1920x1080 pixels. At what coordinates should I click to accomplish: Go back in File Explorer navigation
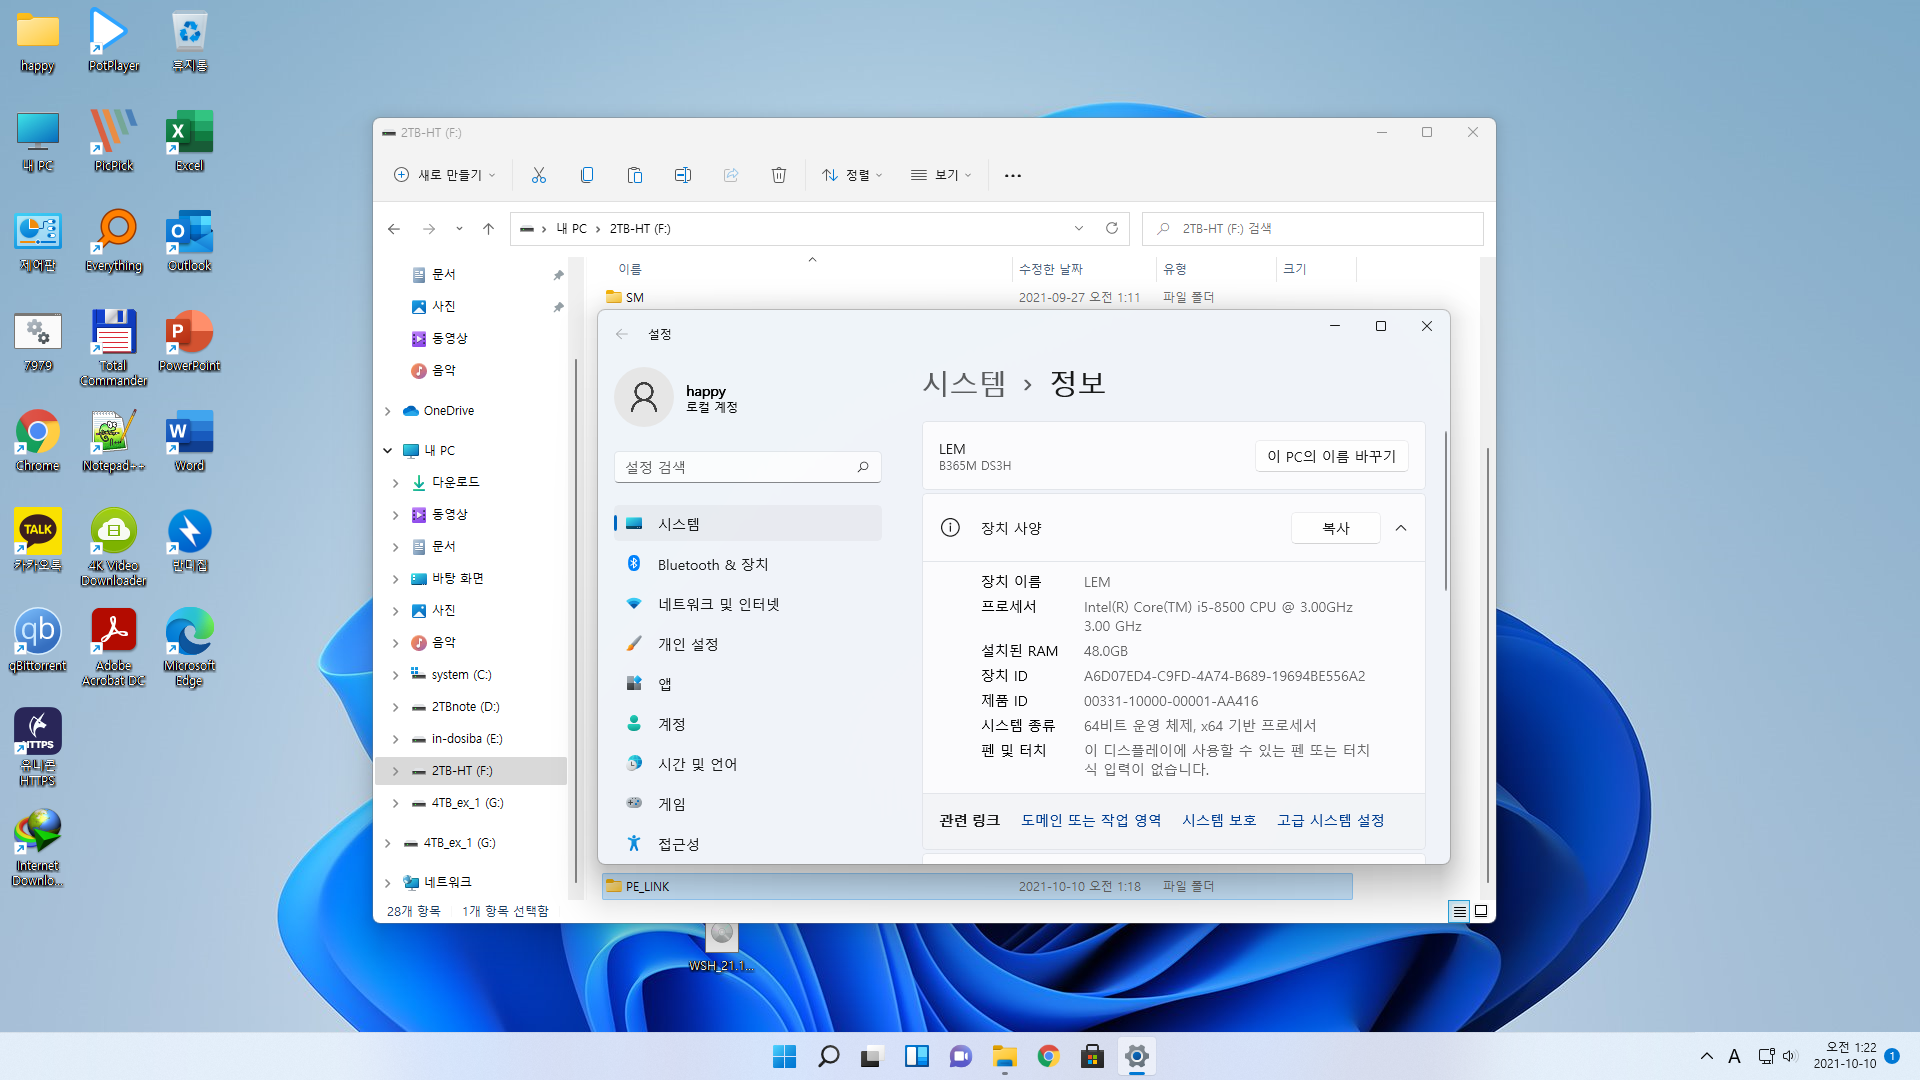pos(394,229)
